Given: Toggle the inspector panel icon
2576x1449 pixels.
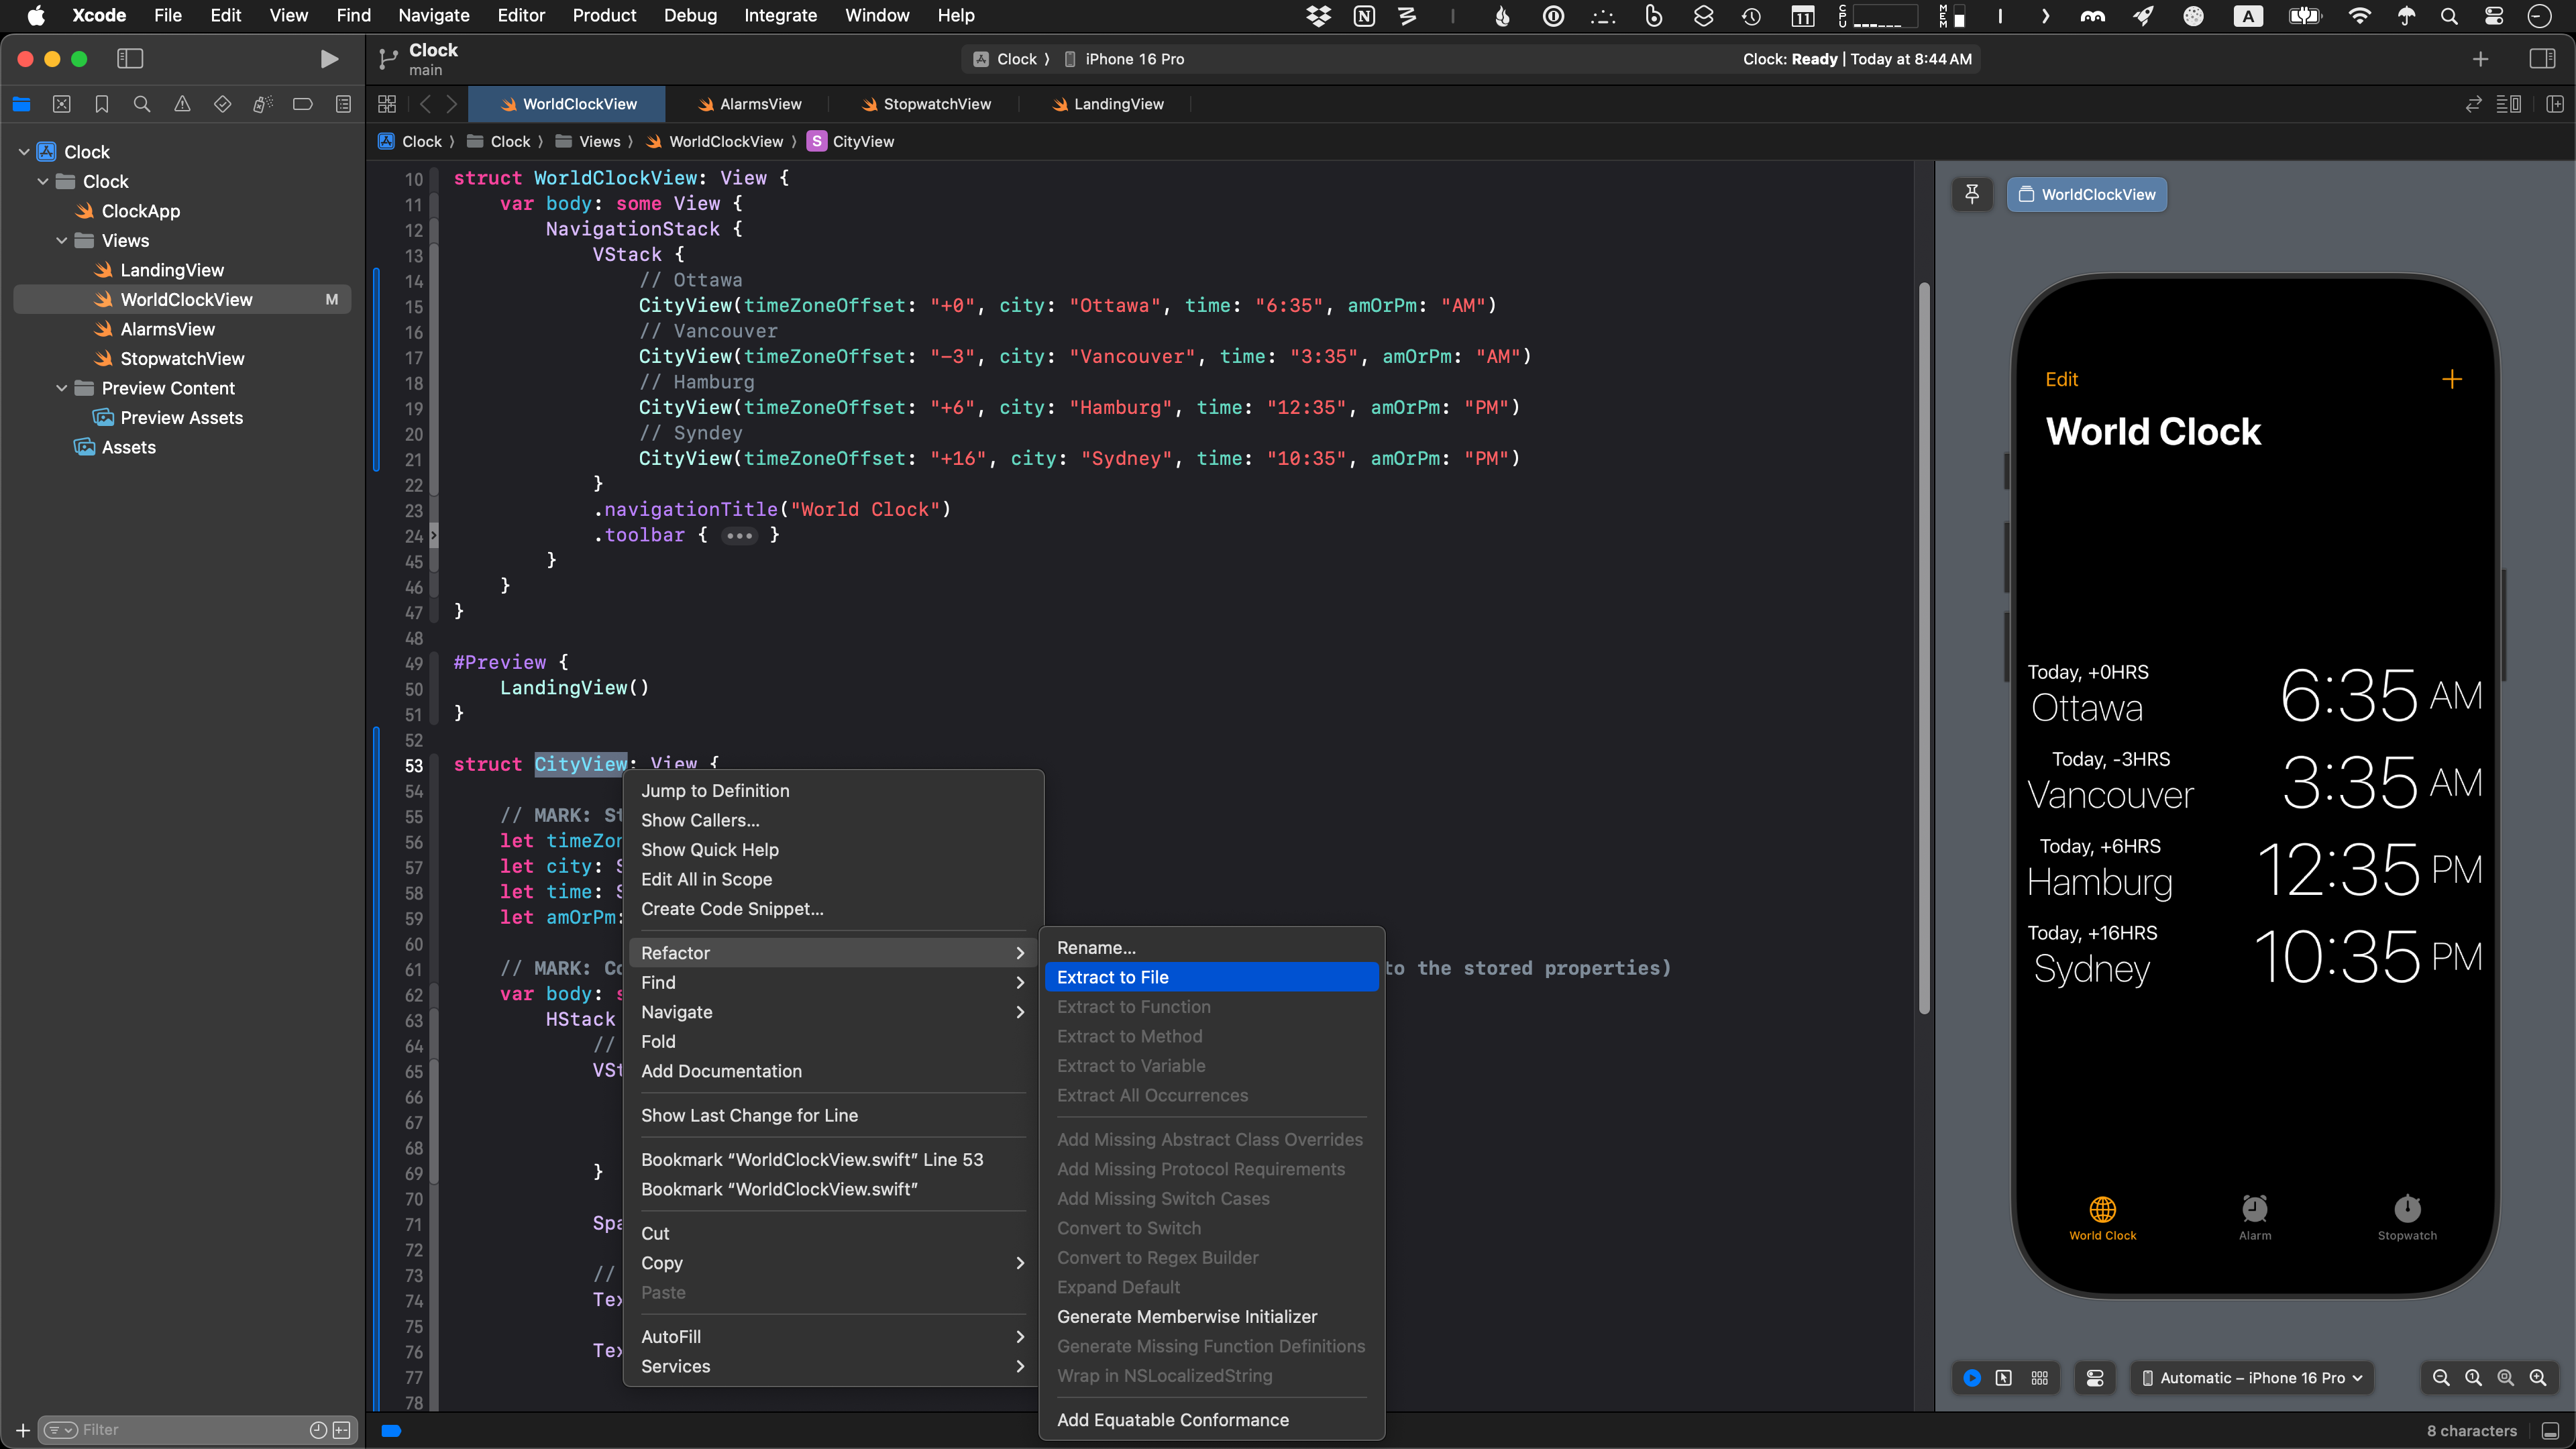Looking at the screenshot, I should pos(2542,59).
